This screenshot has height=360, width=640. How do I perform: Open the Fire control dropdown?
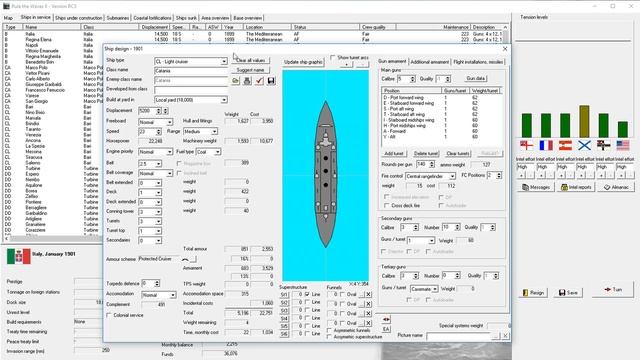click(x=452, y=176)
